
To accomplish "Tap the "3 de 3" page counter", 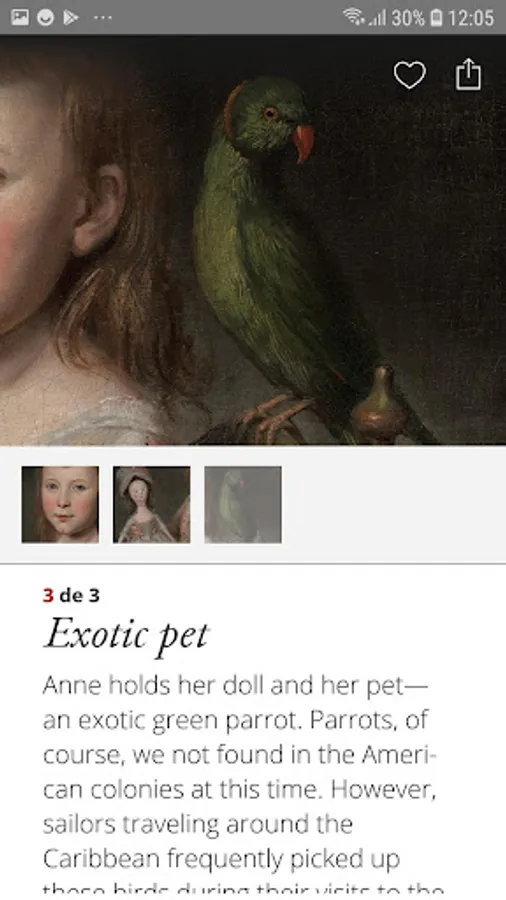I will pyautogui.click(x=71, y=595).
